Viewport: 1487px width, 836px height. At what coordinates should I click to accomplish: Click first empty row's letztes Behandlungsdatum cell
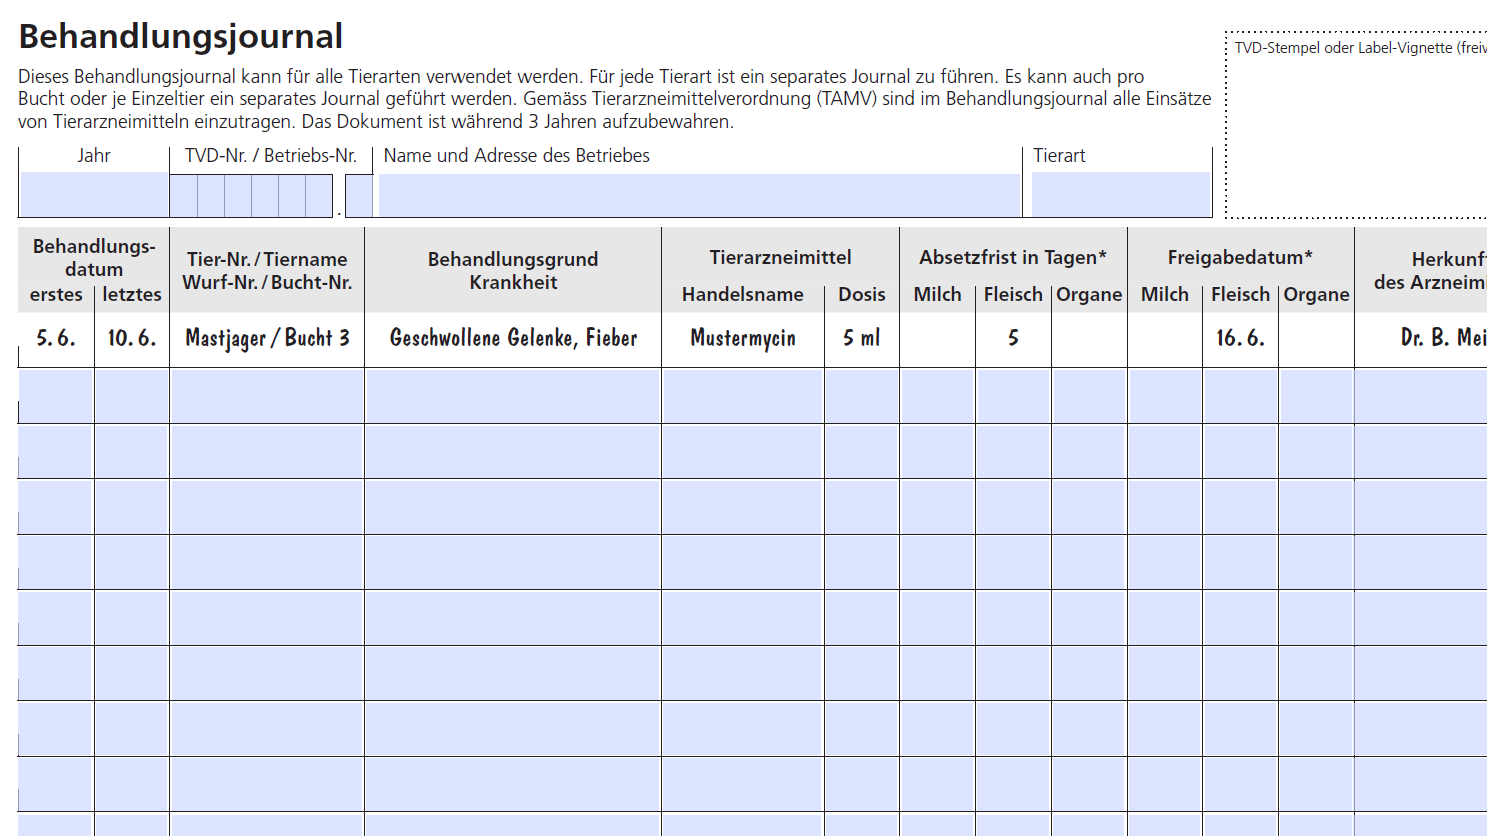point(132,396)
